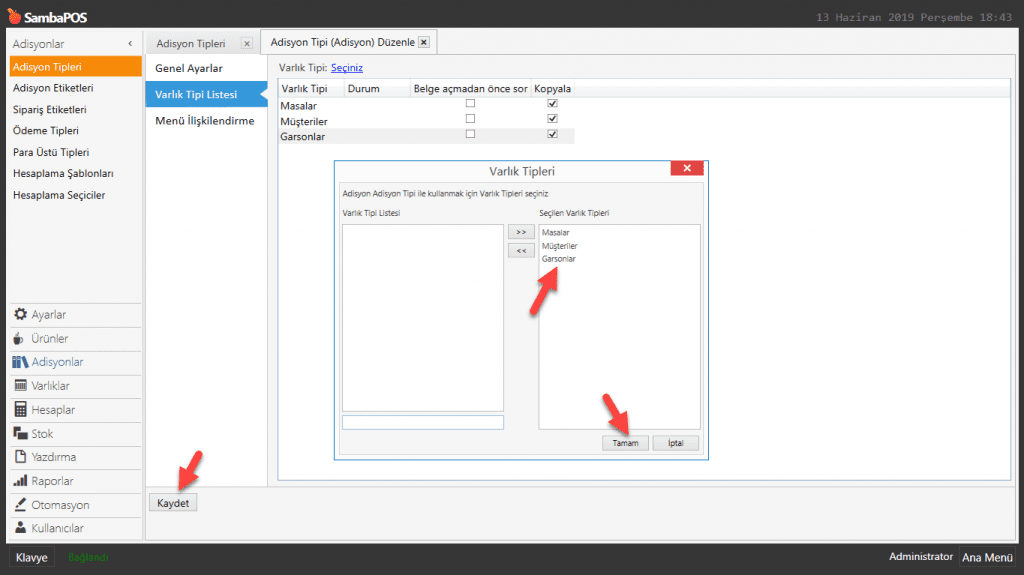1024x575 pixels.
Task: Click Tamam to confirm entity types
Action: point(625,443)
